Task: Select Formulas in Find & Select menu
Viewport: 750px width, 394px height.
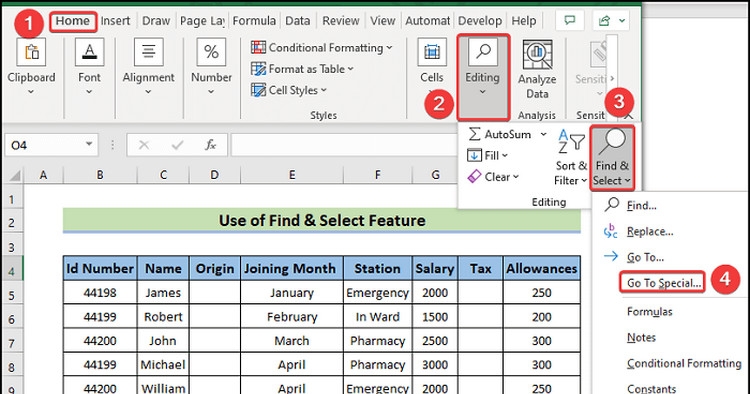Action: 650,312
